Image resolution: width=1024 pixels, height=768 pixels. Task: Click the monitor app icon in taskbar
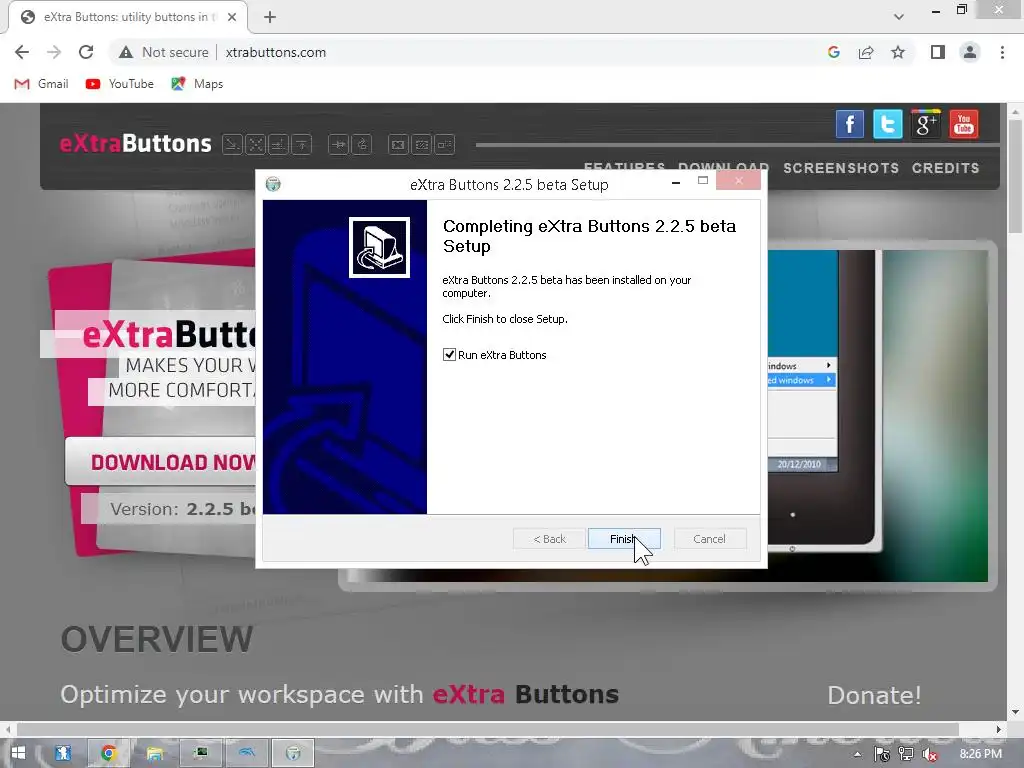(201, 753)
